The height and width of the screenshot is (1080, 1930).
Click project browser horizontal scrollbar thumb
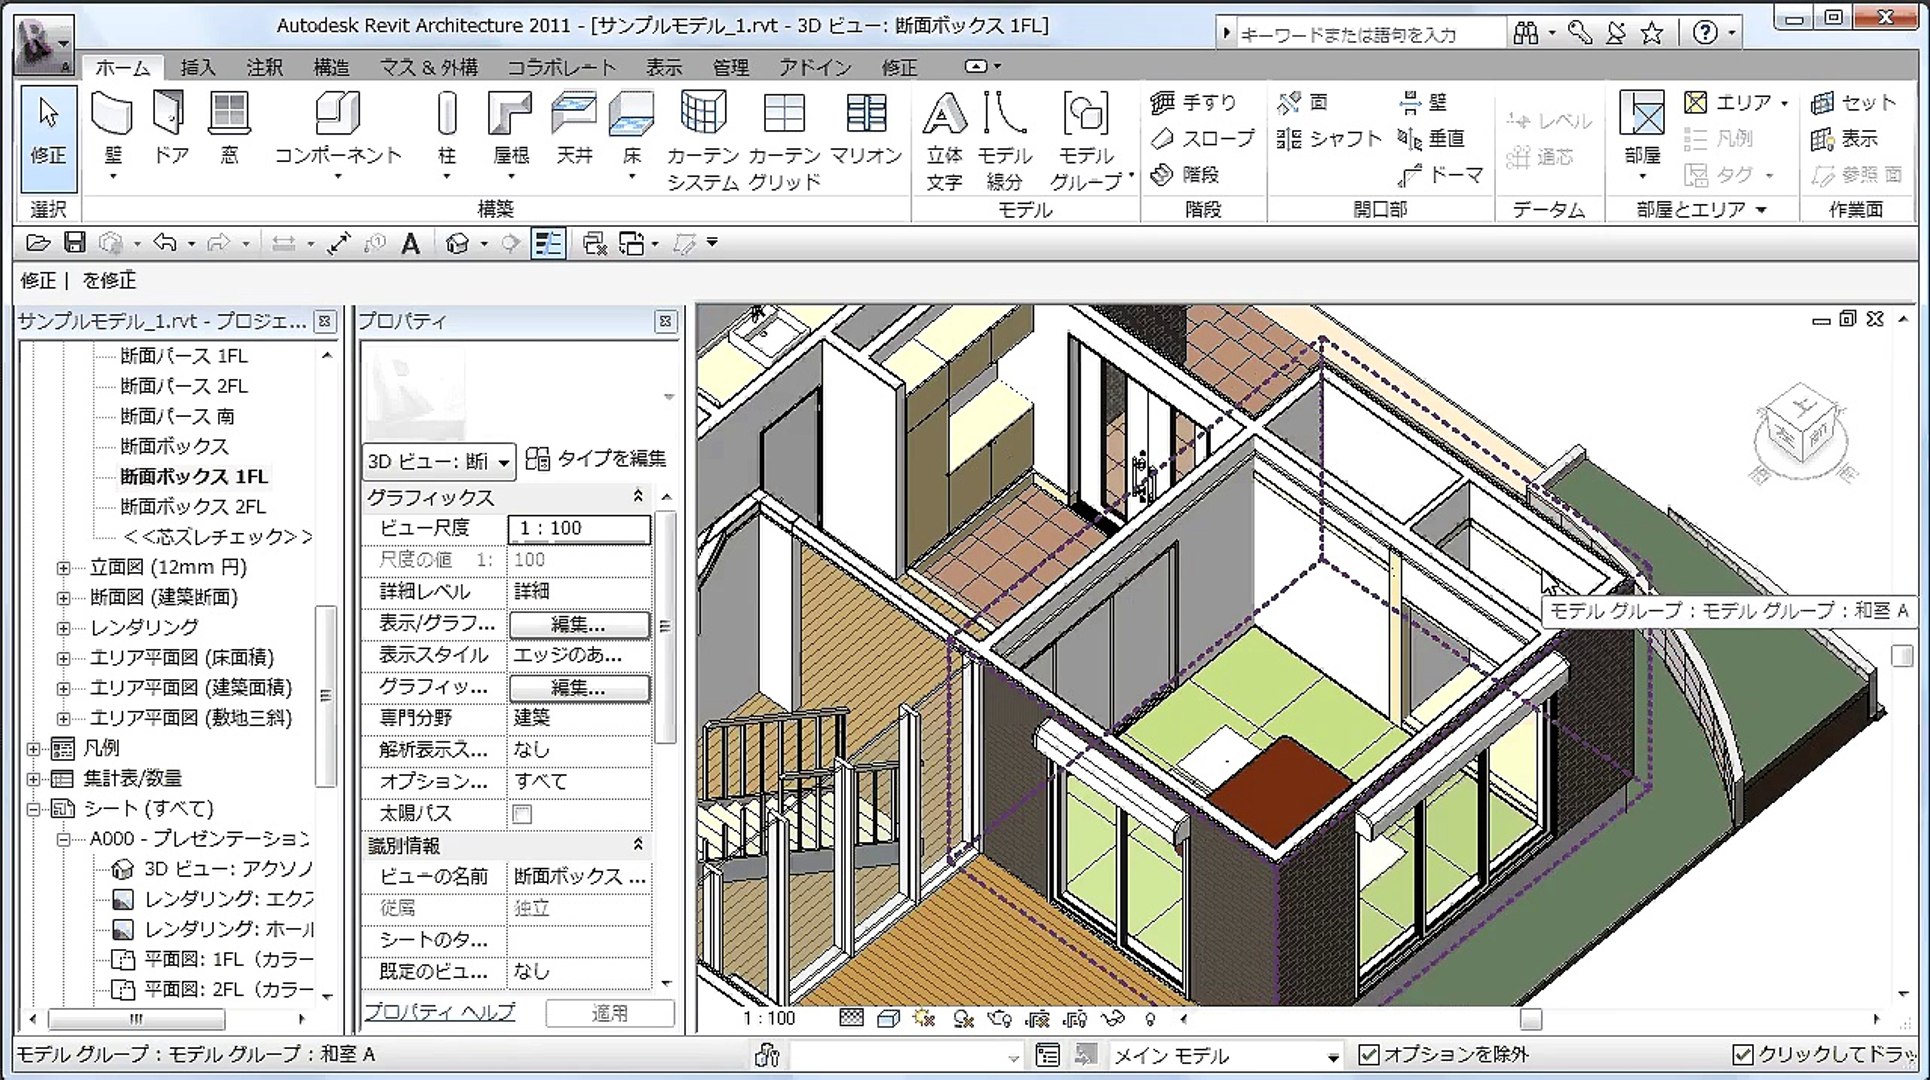(137, 1019)
